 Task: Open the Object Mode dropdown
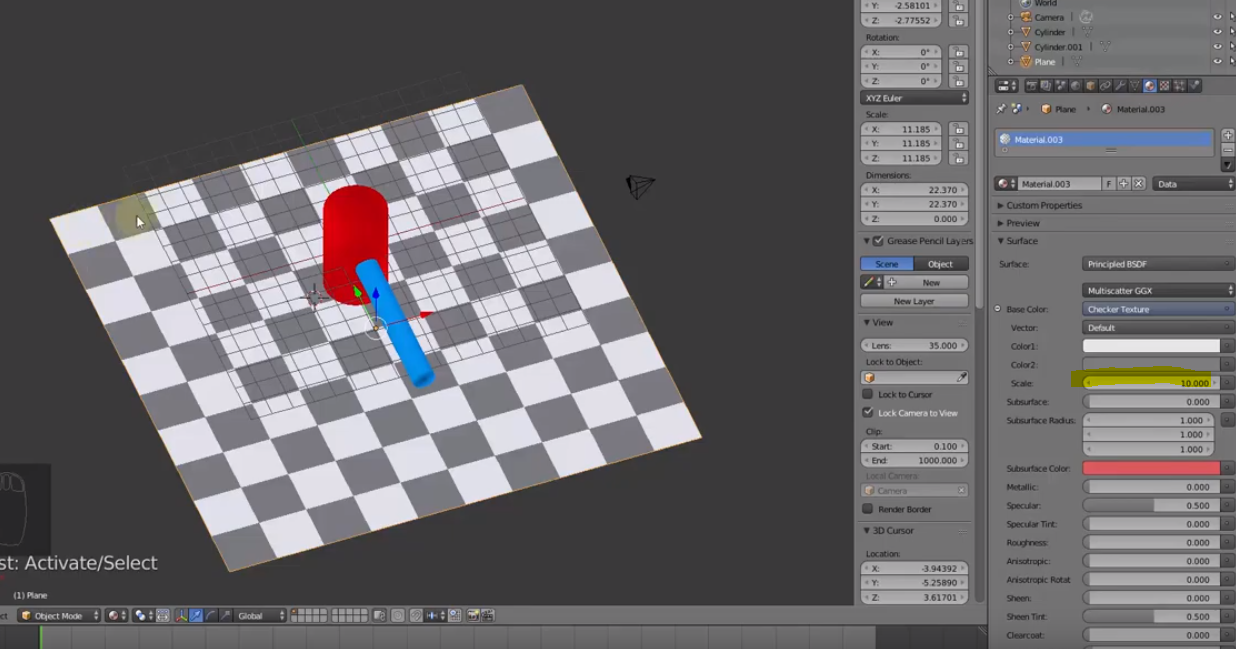60,616
